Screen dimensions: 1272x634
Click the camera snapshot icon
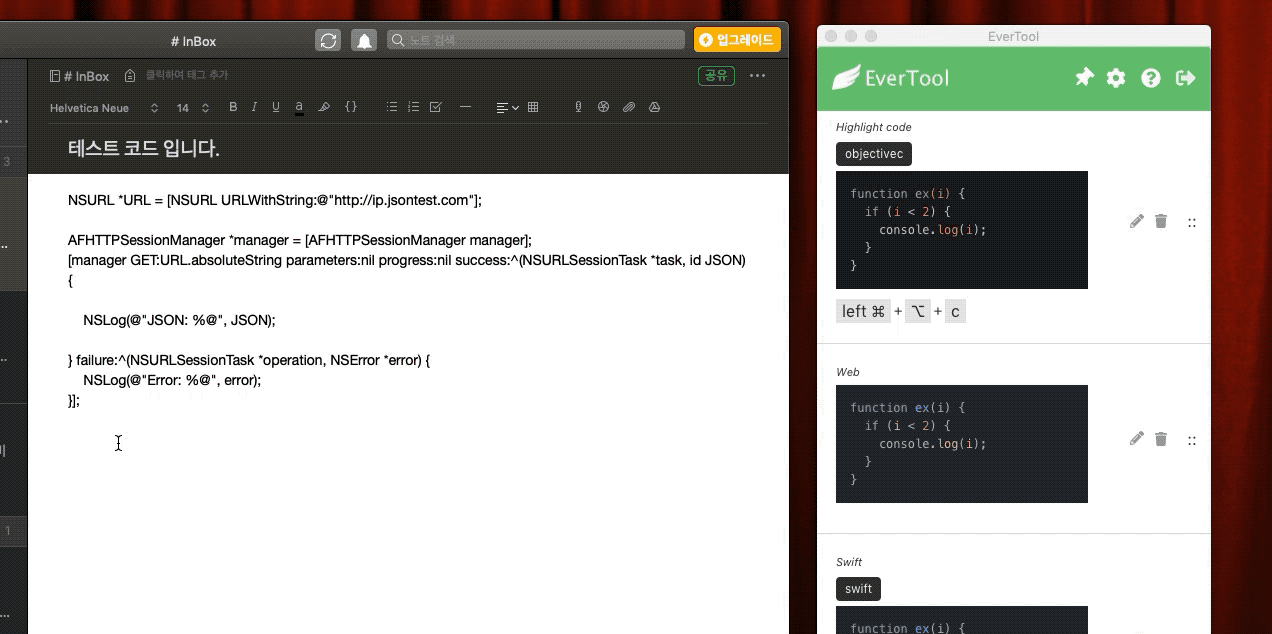click(x=603, y=107)
